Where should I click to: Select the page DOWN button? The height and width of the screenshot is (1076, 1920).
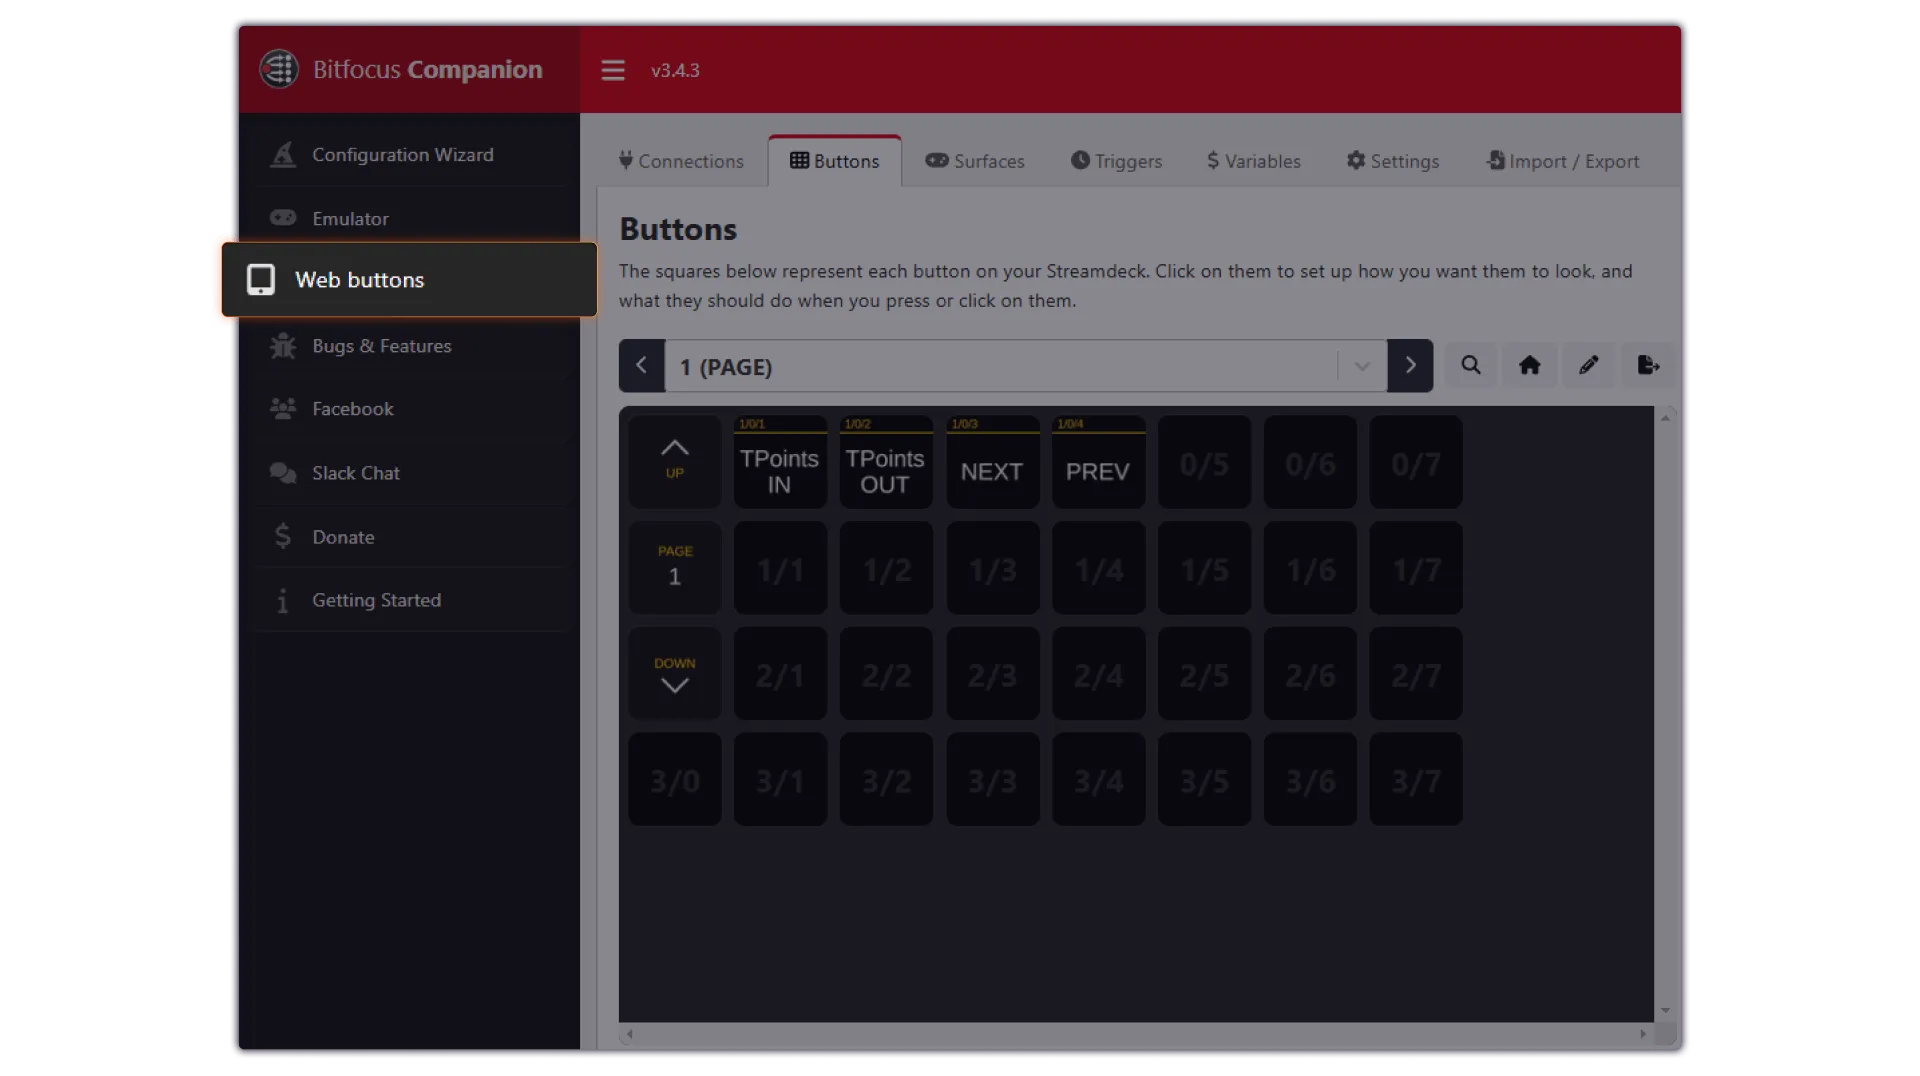pos(675,674)
